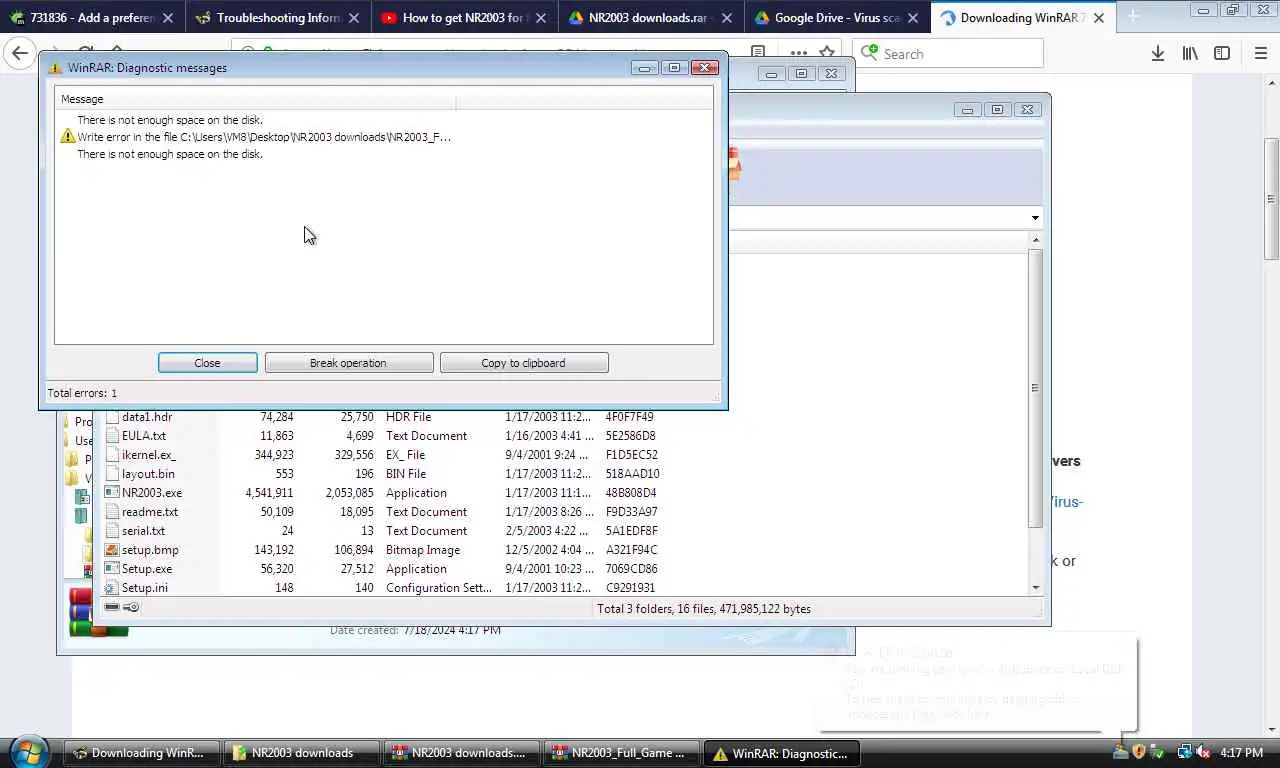
Task: Open the 731836 - Add a preference browser tab
Action: (x=93, y=18)
